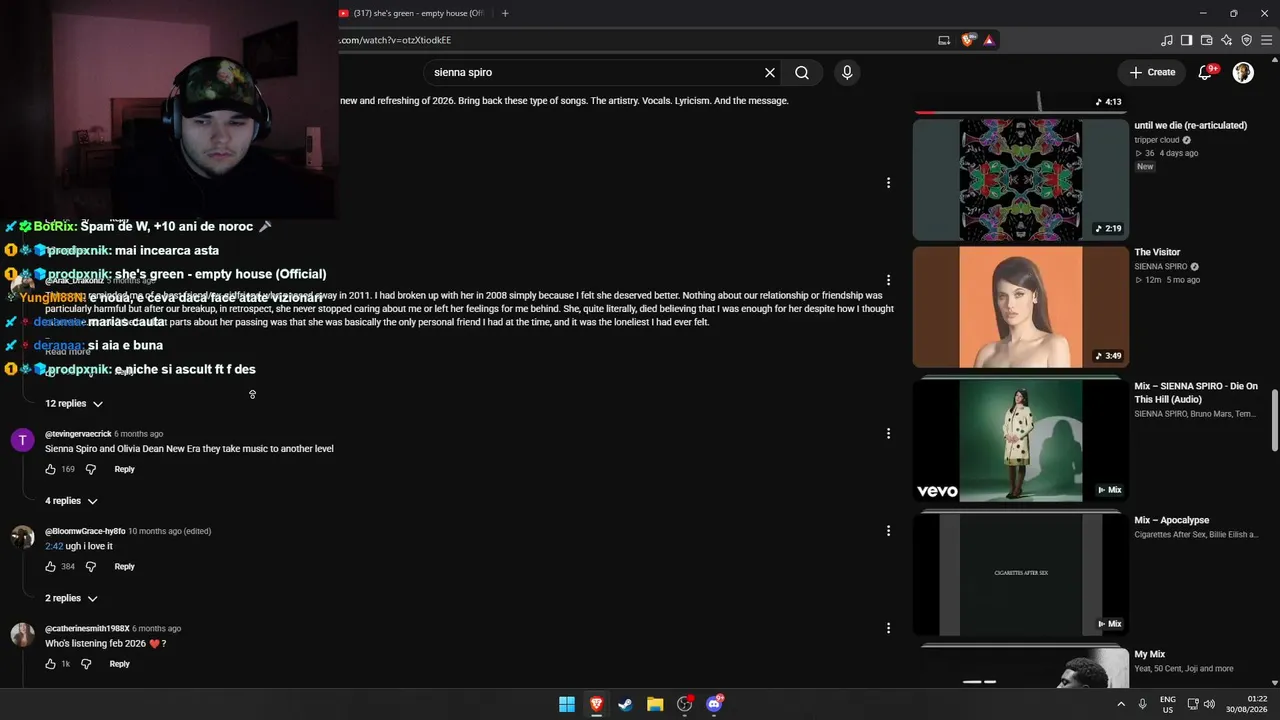The width and height of the screenshot is (1280, 720).
Task: Open options menu for the 2011 story comment
Action: click(888, 280)
